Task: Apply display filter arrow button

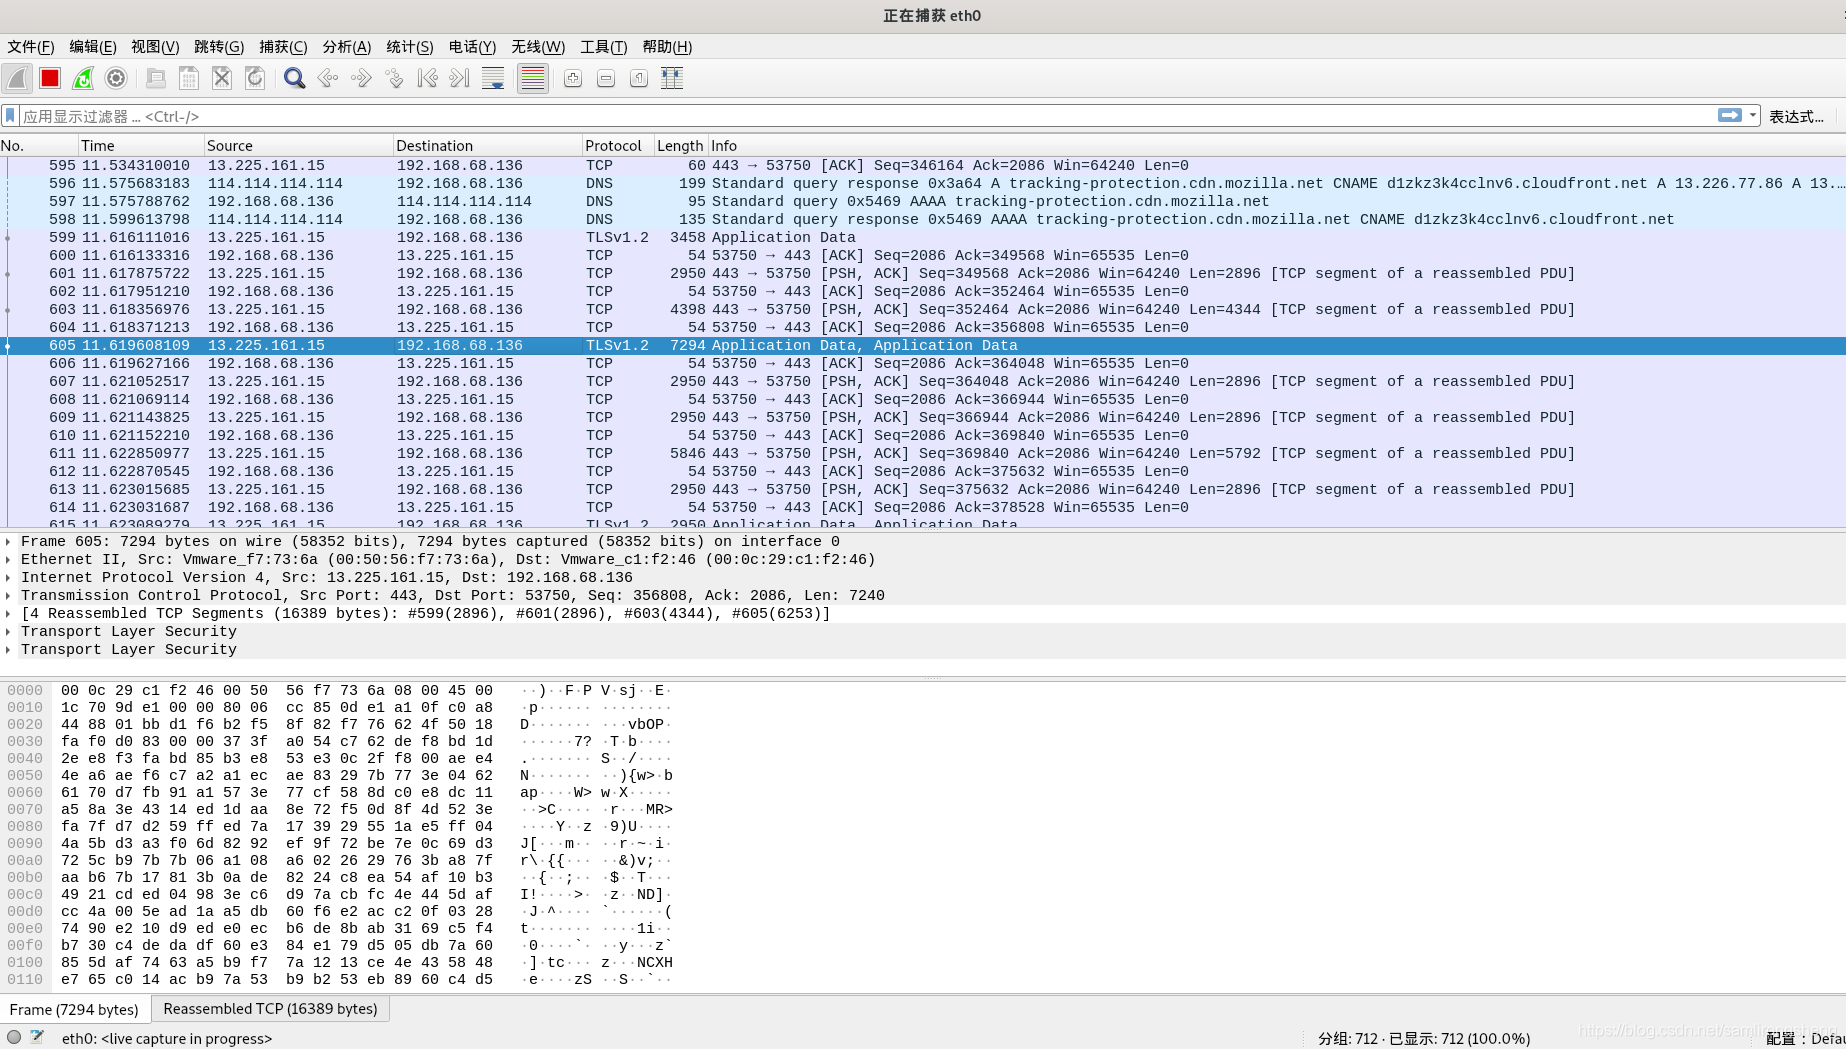Action: [x=1729, y=116]
